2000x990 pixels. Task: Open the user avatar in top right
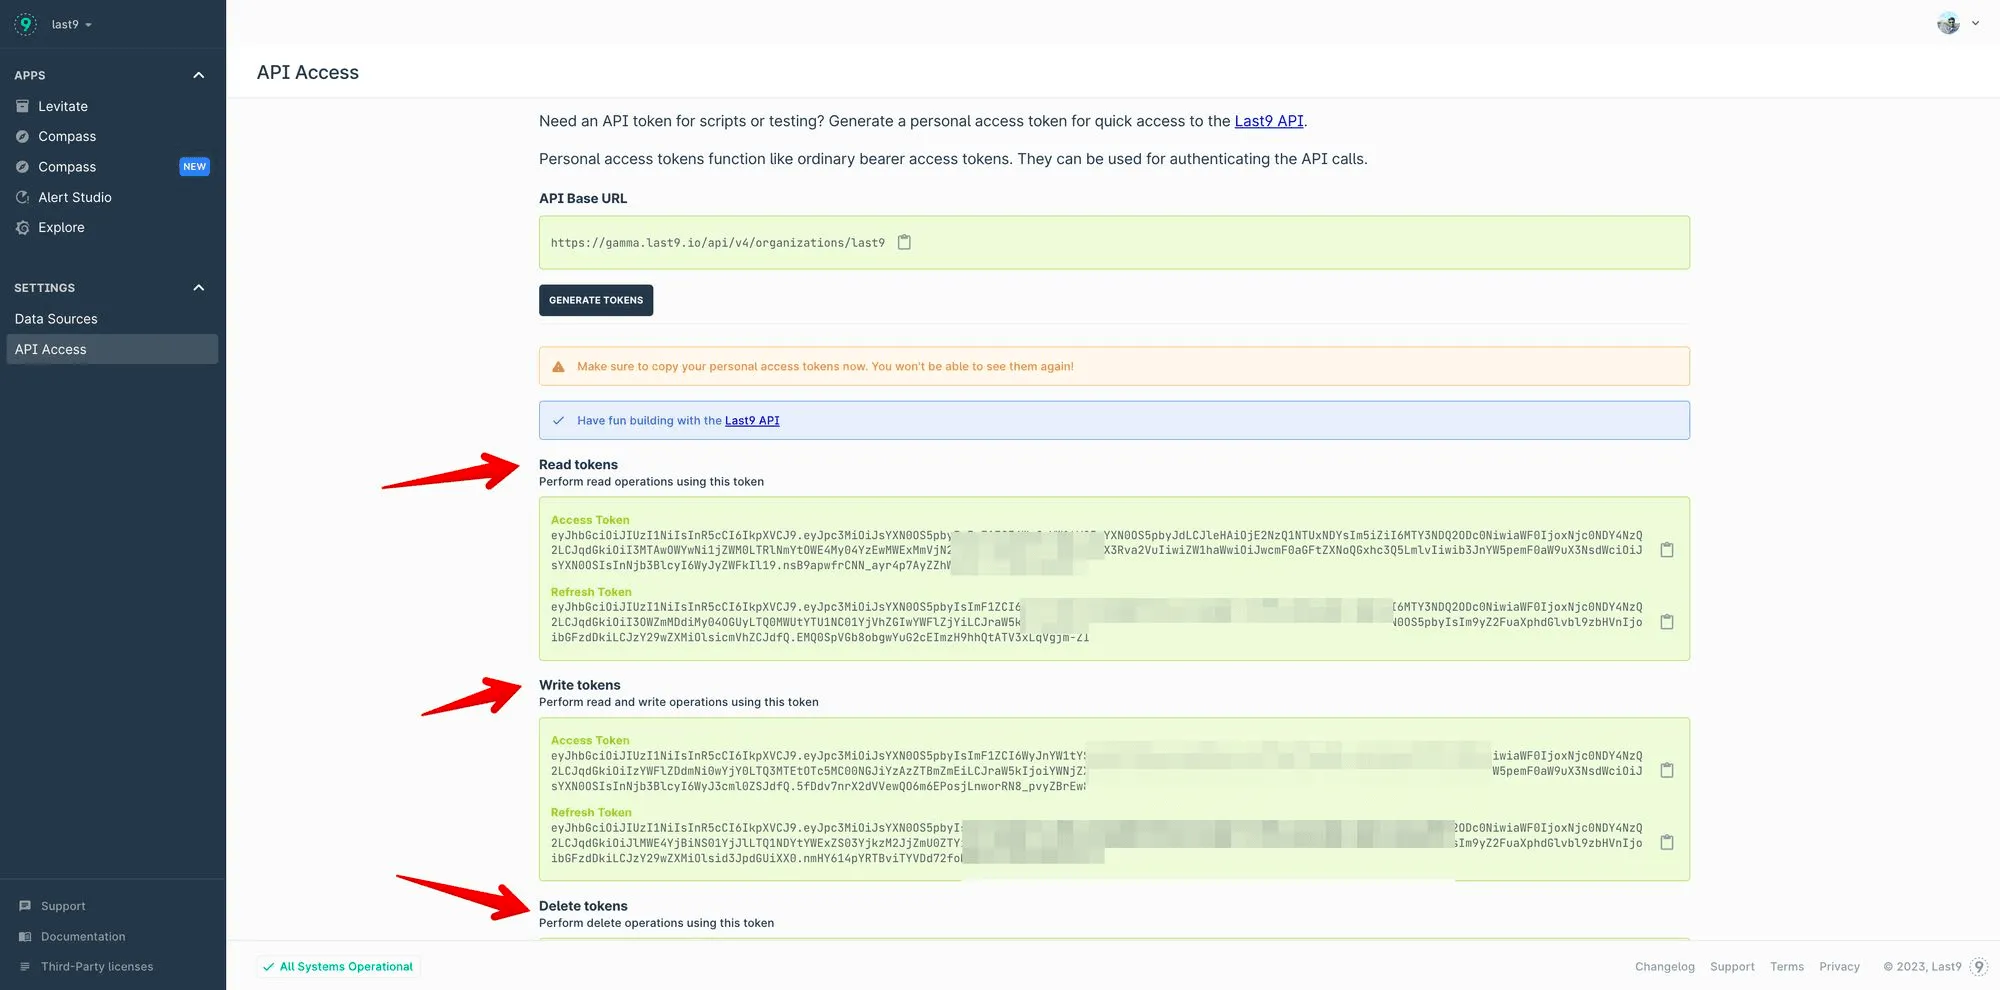(x=1948, y=23)
